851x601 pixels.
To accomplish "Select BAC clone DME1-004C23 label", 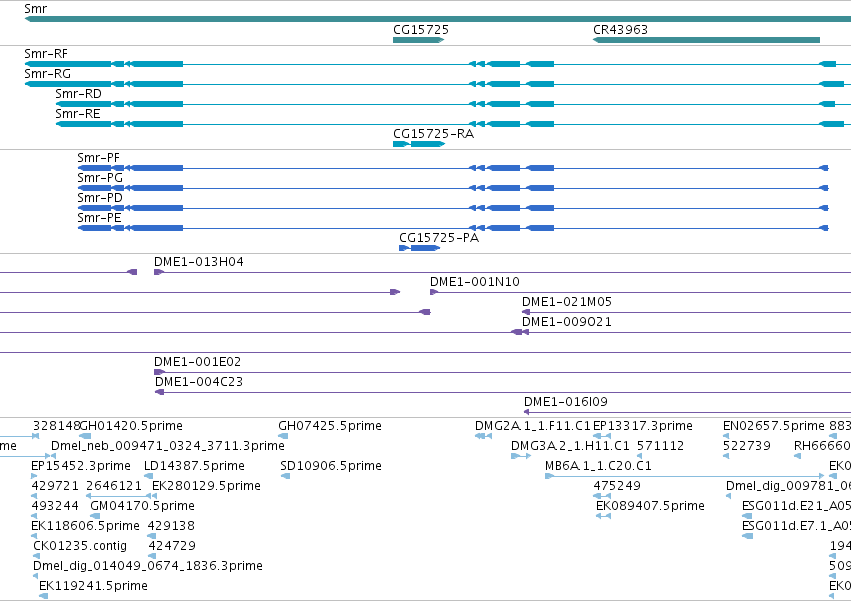I will pyautogui.click(x=199, y=382).
